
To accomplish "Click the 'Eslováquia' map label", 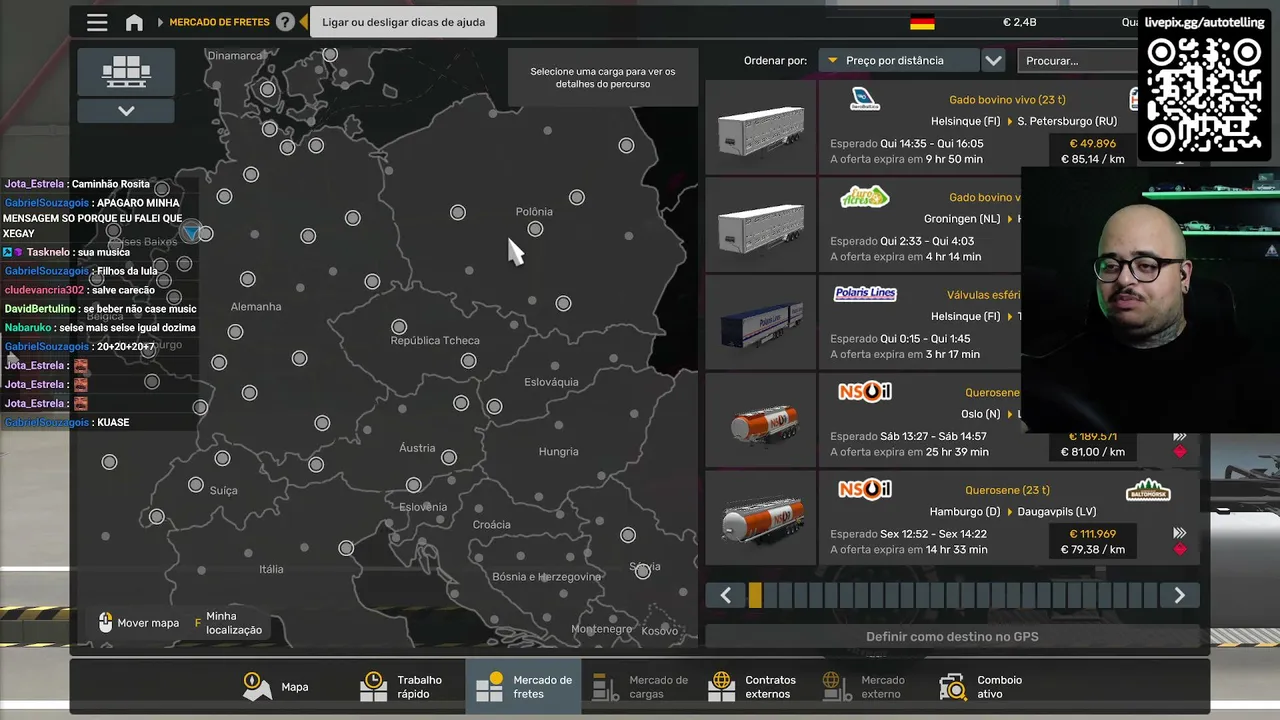I will [551, 382].
